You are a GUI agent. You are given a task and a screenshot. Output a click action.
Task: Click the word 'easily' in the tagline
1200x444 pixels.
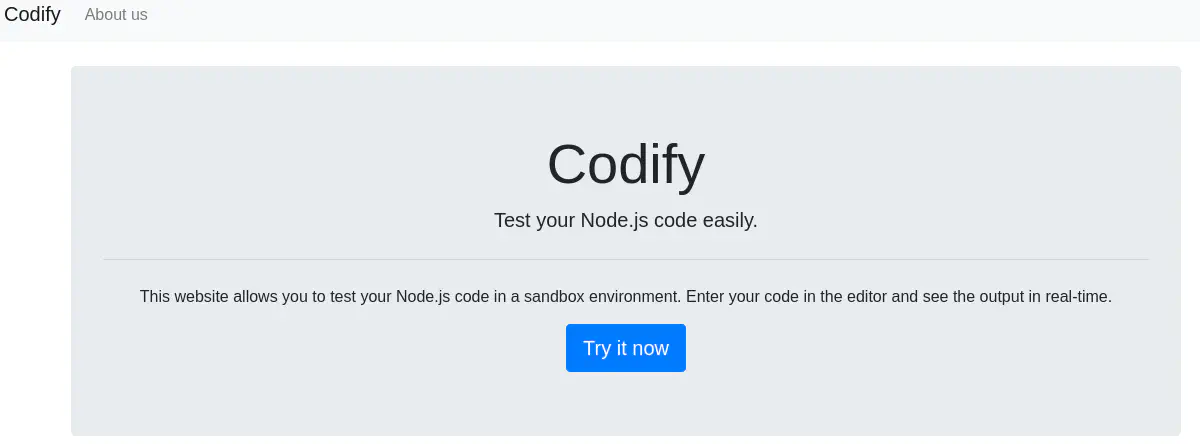tap(728, 220)
